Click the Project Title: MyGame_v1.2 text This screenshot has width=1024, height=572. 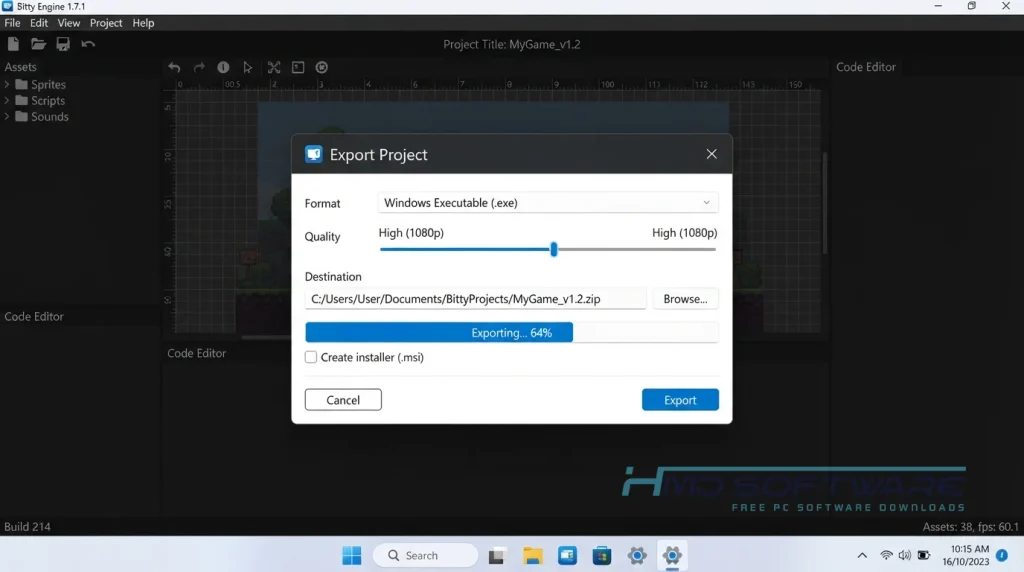coord(511,44)
